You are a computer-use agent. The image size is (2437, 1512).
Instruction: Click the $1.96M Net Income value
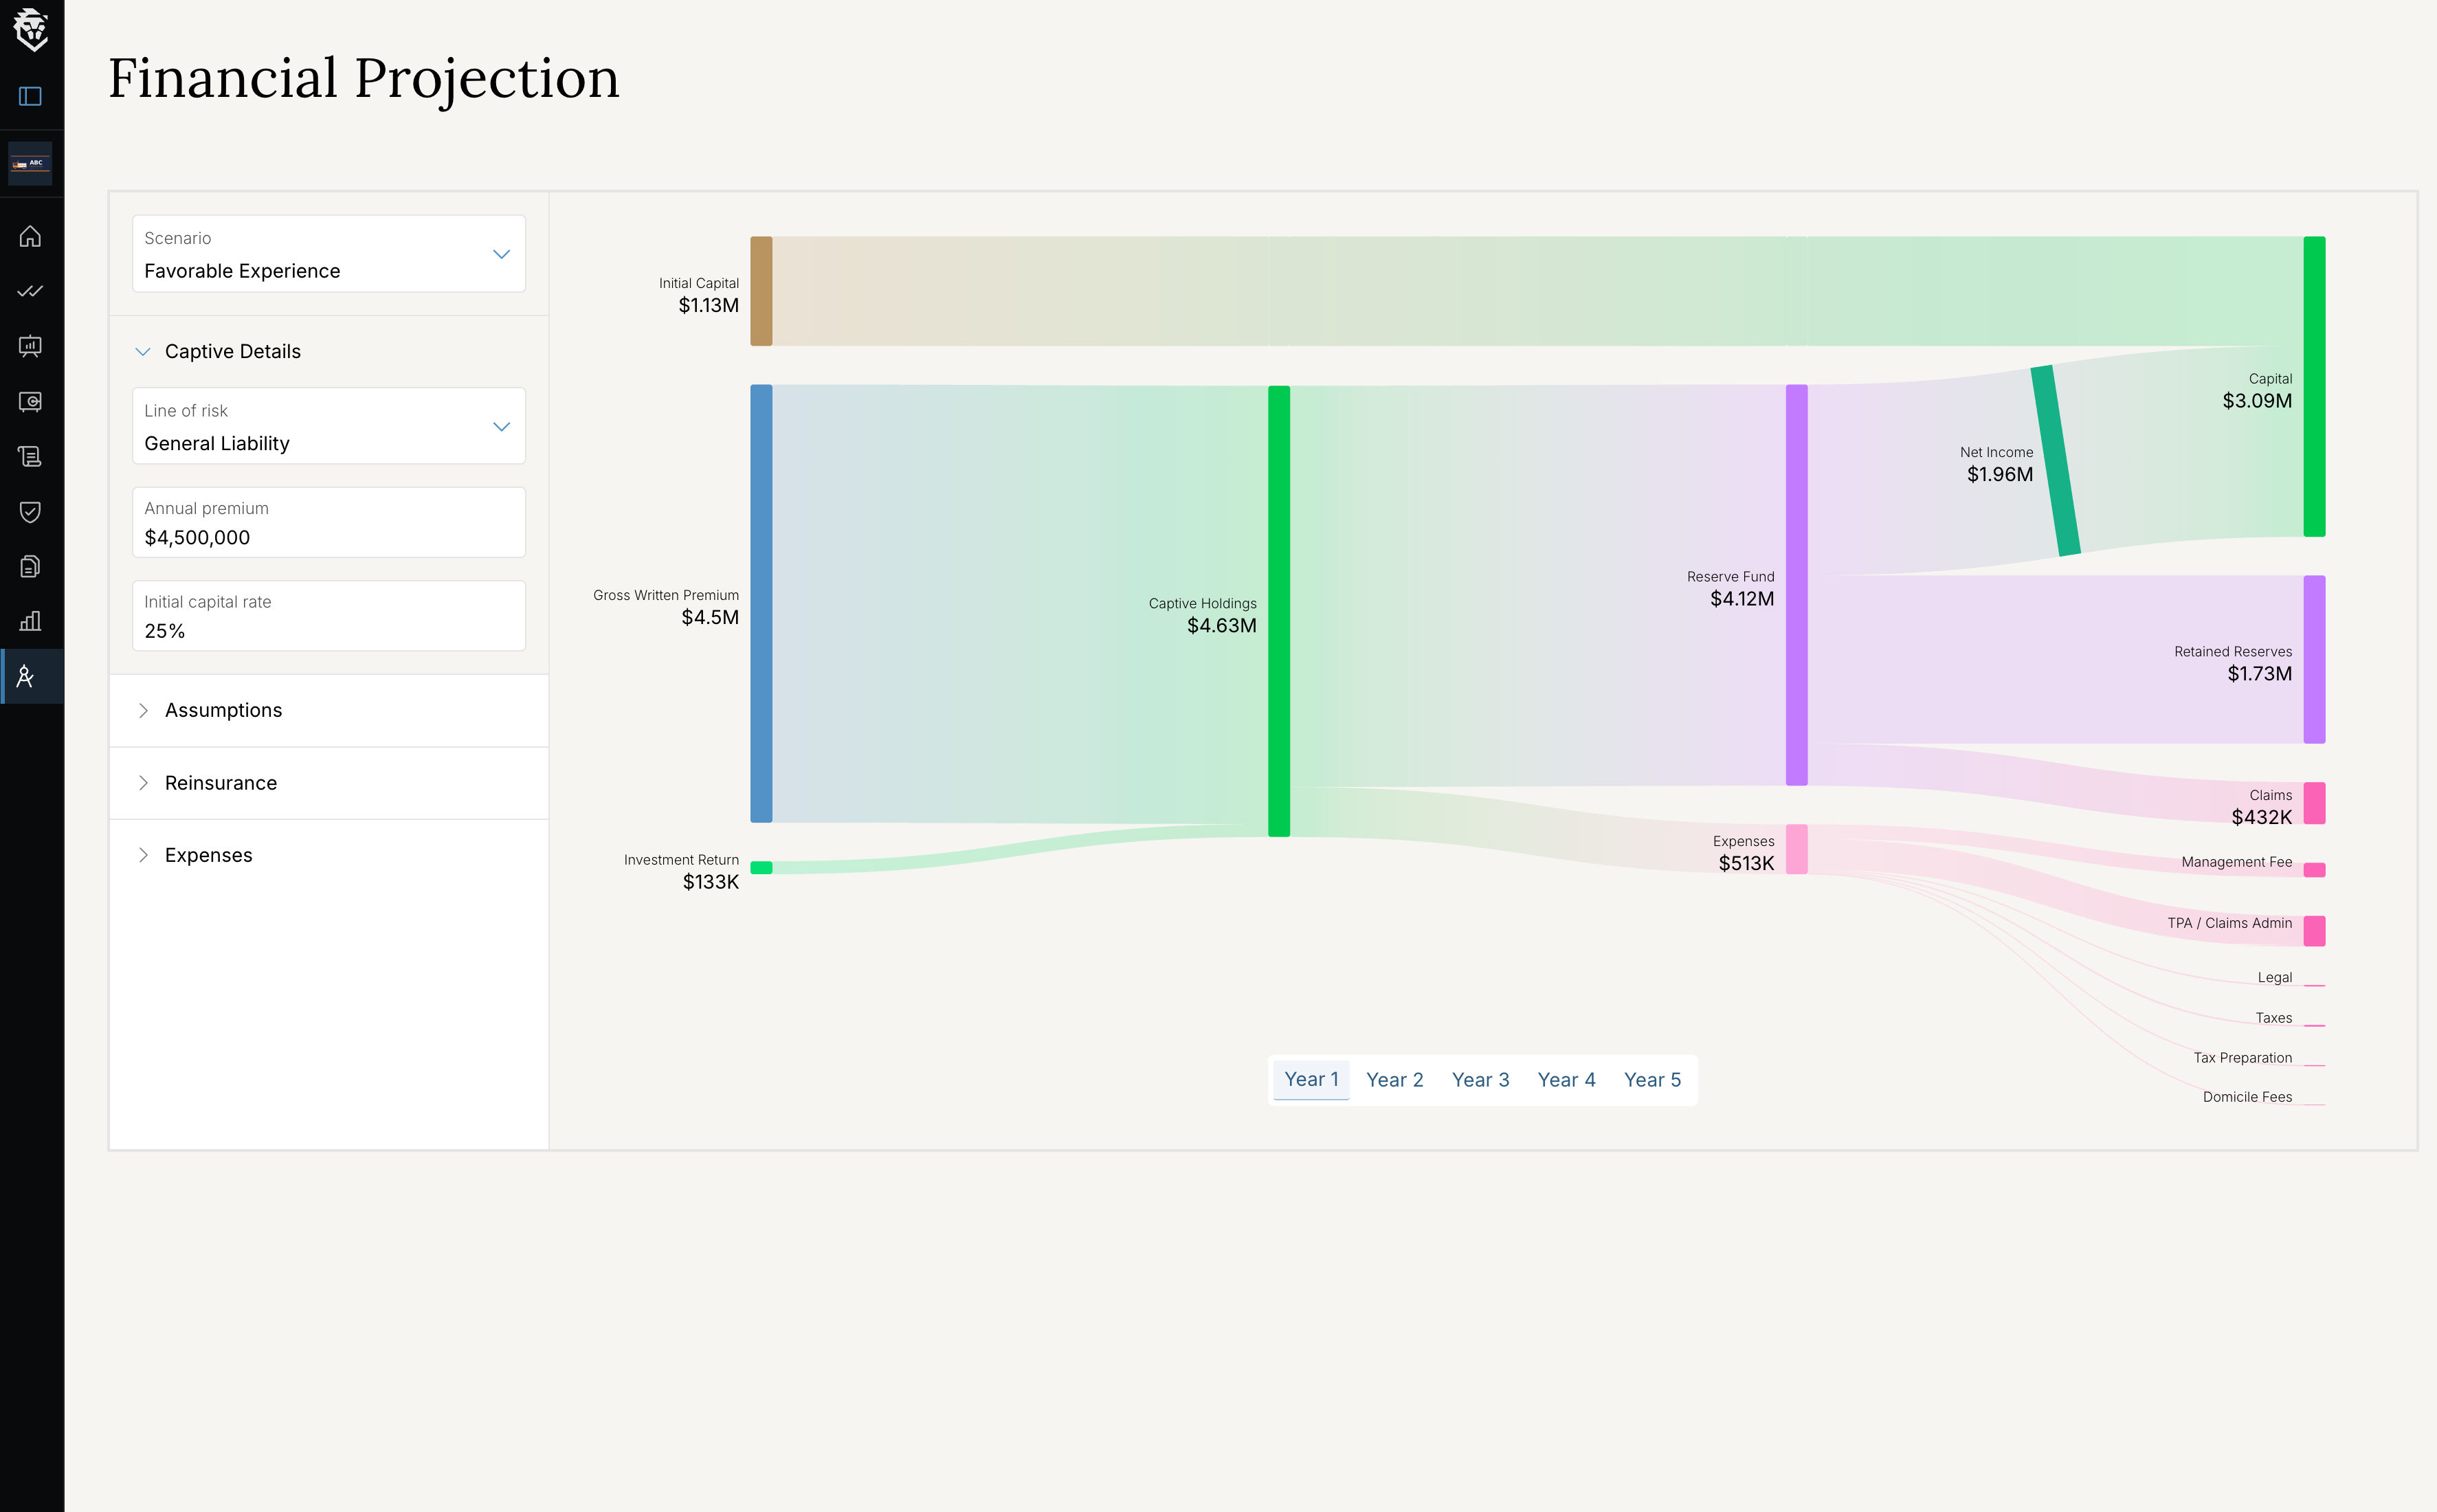point(1999,475)
